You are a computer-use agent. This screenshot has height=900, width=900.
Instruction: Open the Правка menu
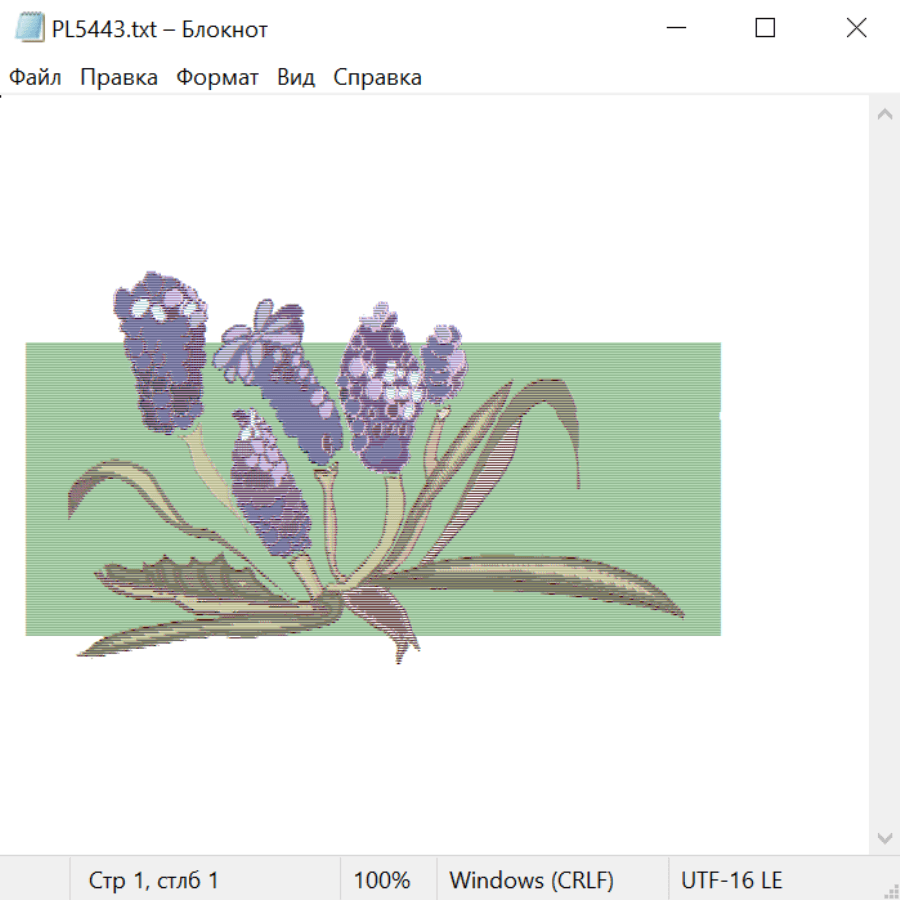point(119,77)
